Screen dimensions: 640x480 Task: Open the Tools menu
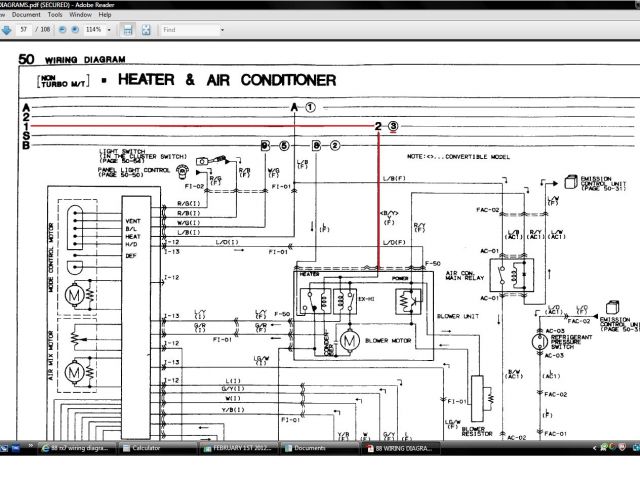(55, 15)
